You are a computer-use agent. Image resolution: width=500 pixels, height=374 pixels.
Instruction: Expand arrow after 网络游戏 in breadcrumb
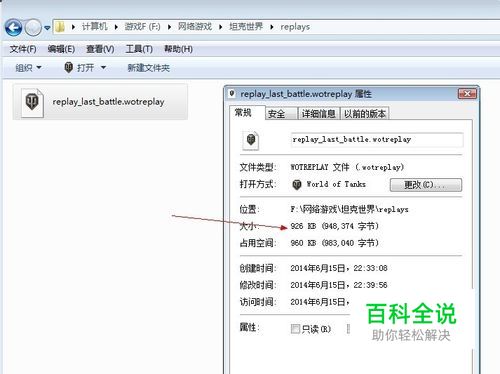[221, 27]
